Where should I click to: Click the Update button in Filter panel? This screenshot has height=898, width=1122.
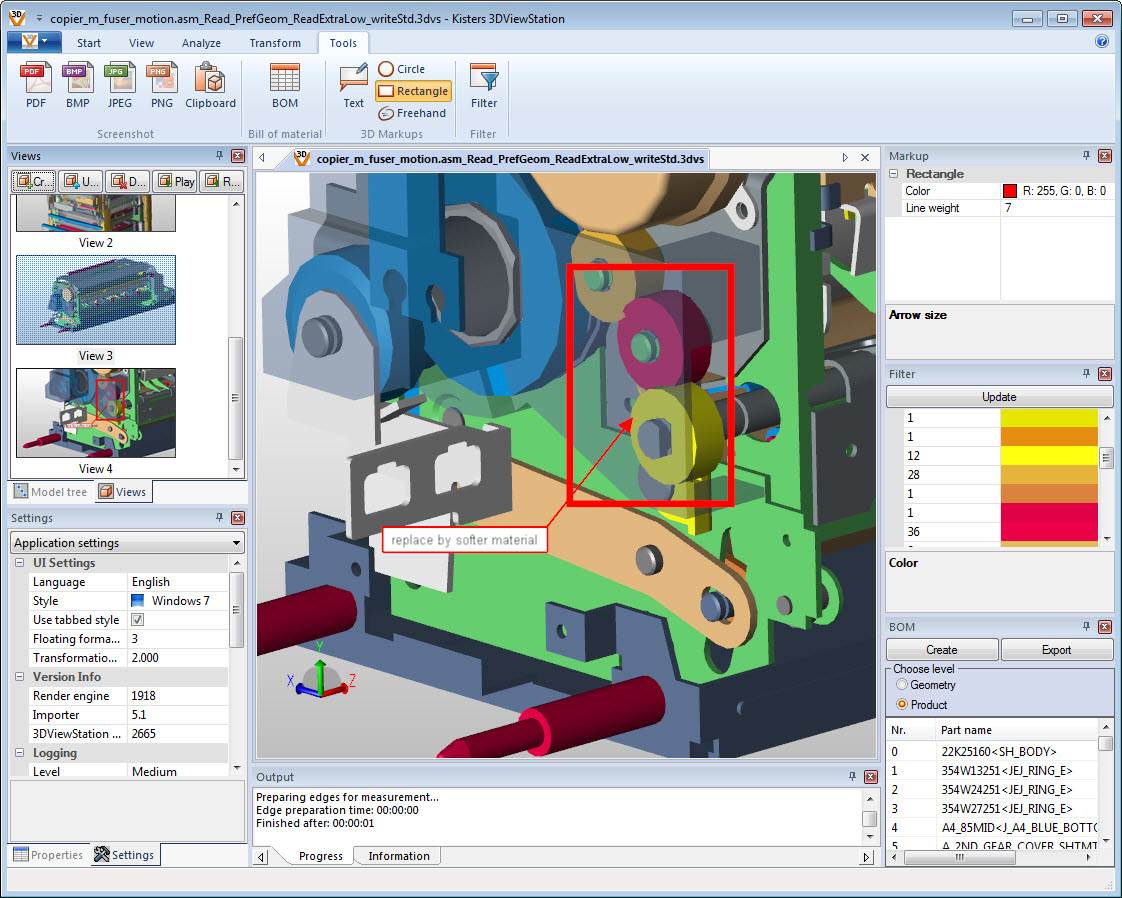998,396
